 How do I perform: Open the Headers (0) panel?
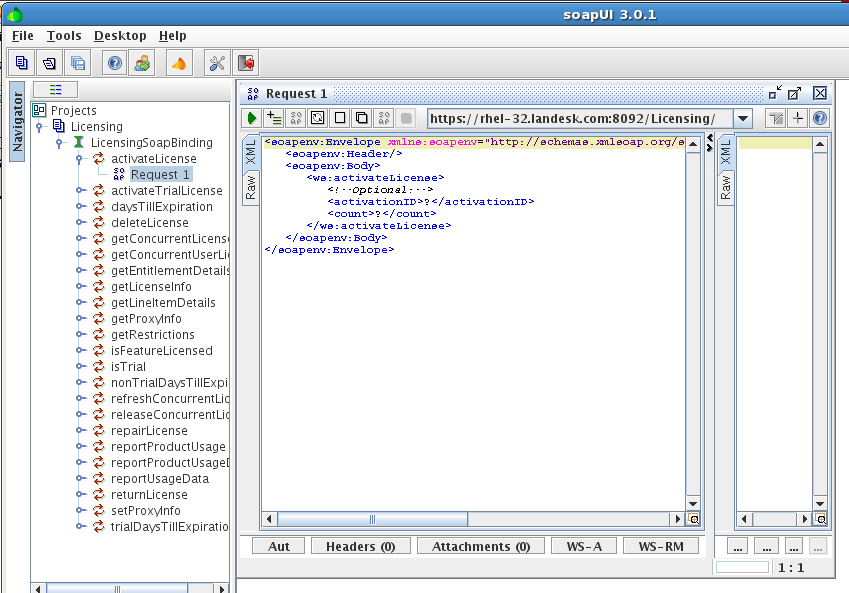pos(361,546)
